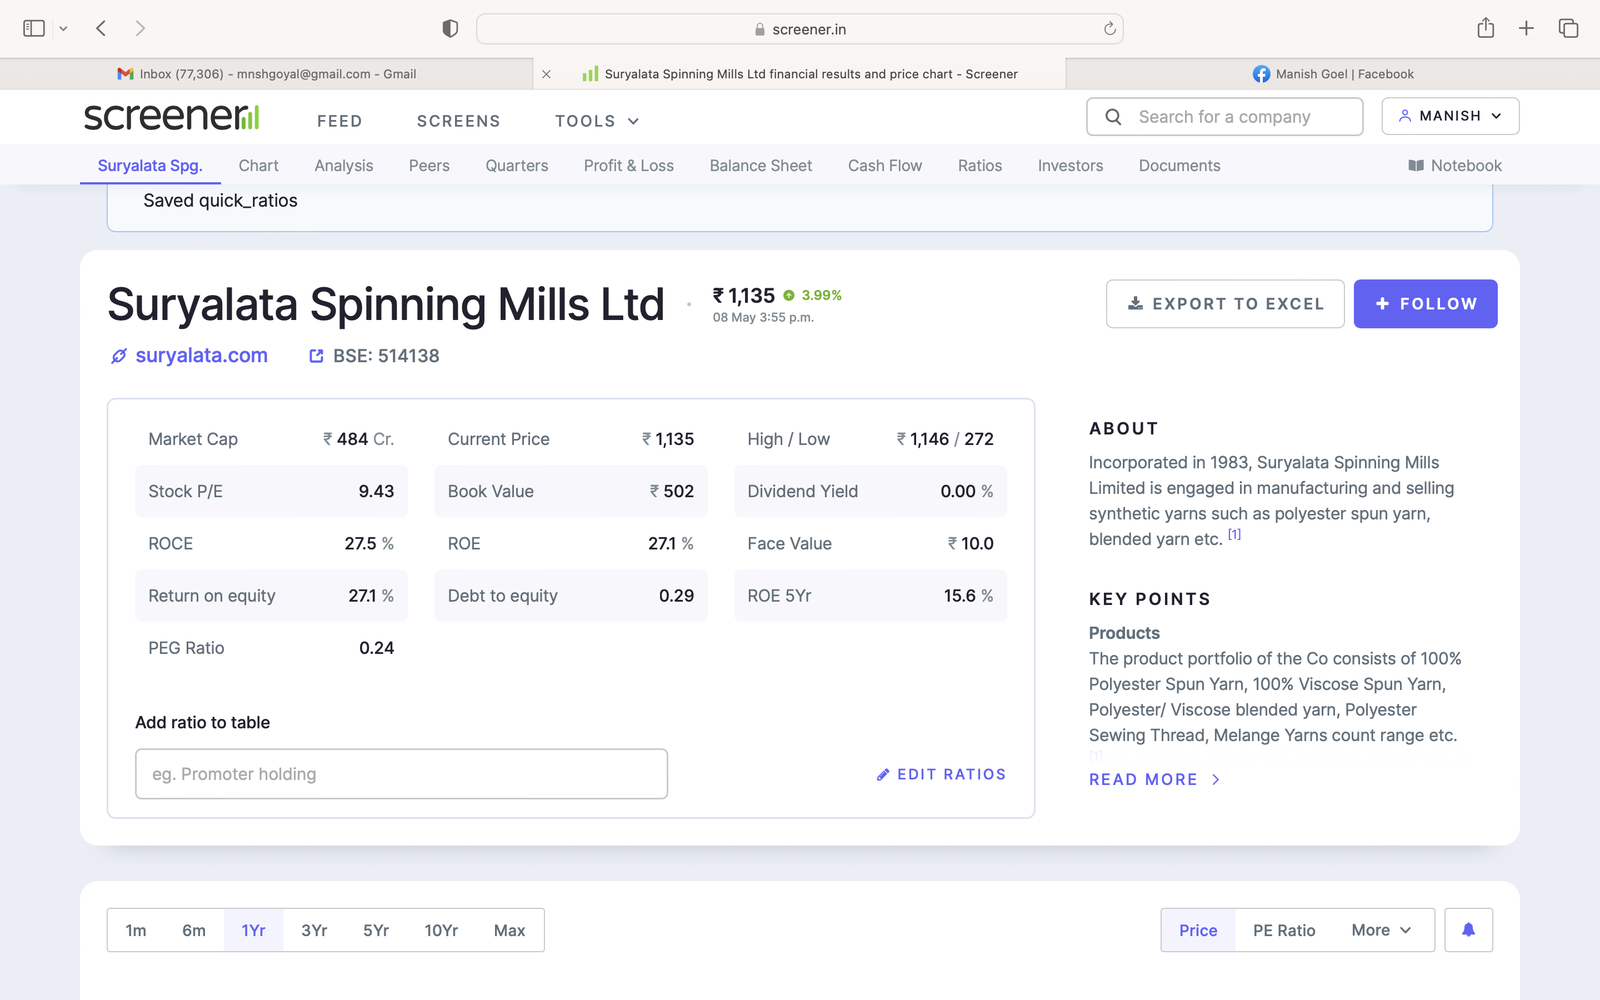Open a new Safari tab with plus icon
The image size is (1600, 1000).
click(x=1526, y=29)
